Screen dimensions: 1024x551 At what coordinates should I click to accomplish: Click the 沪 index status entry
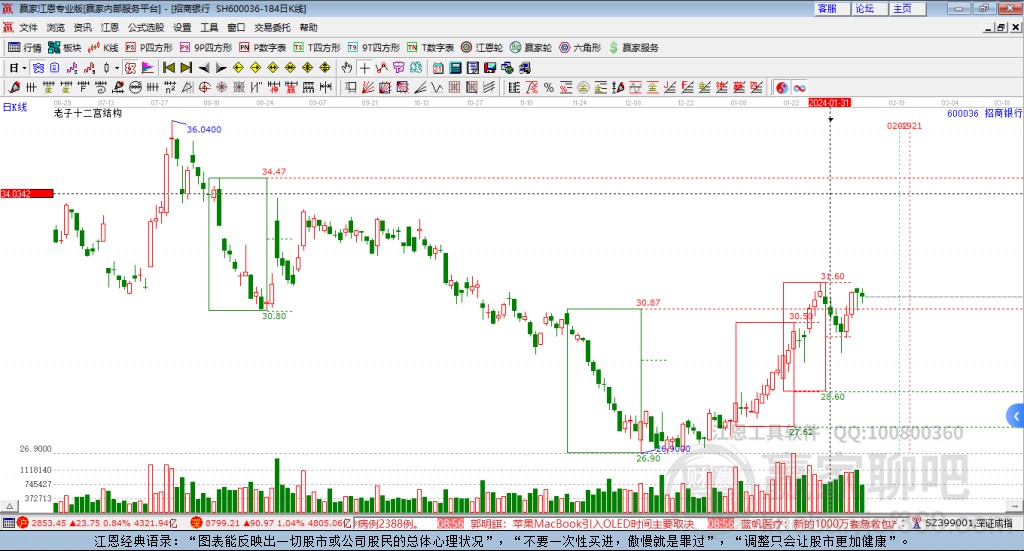coord(97,523)
